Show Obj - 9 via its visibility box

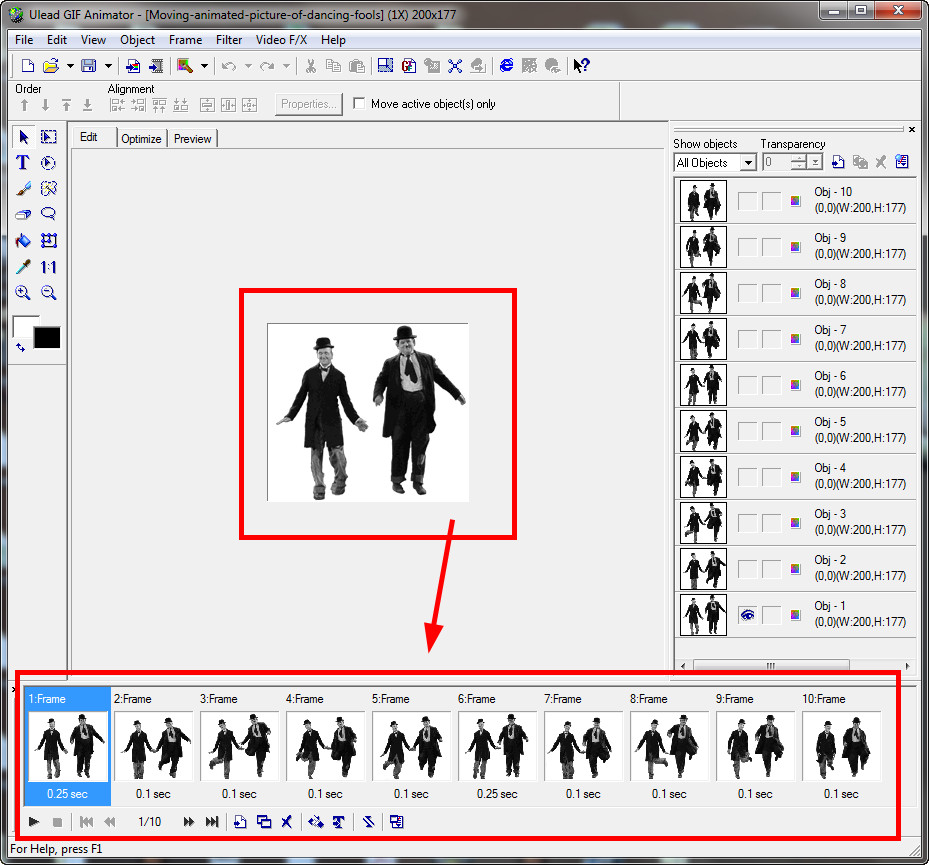pyautogui.click(x=748, y=247)
